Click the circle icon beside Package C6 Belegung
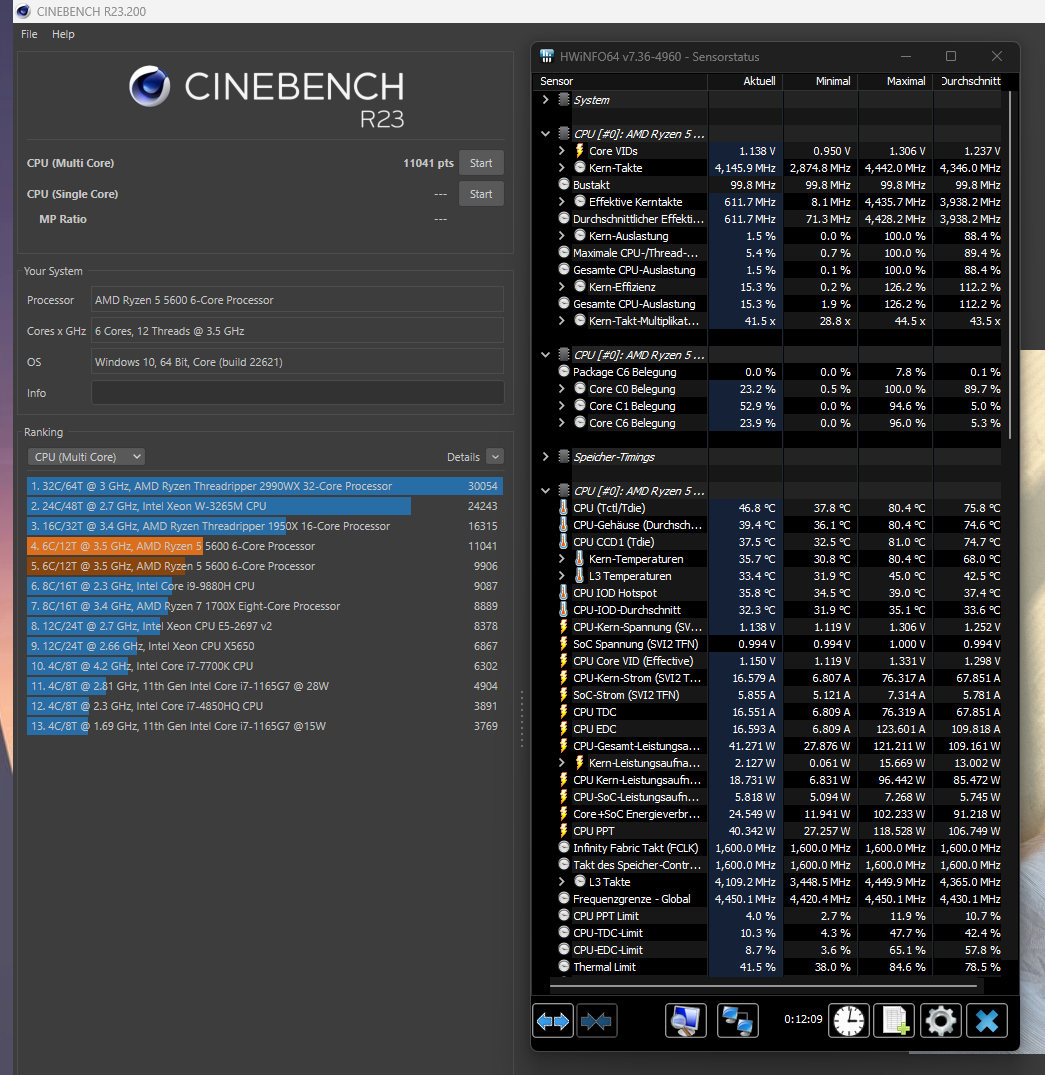 click(x=564, y=372)
